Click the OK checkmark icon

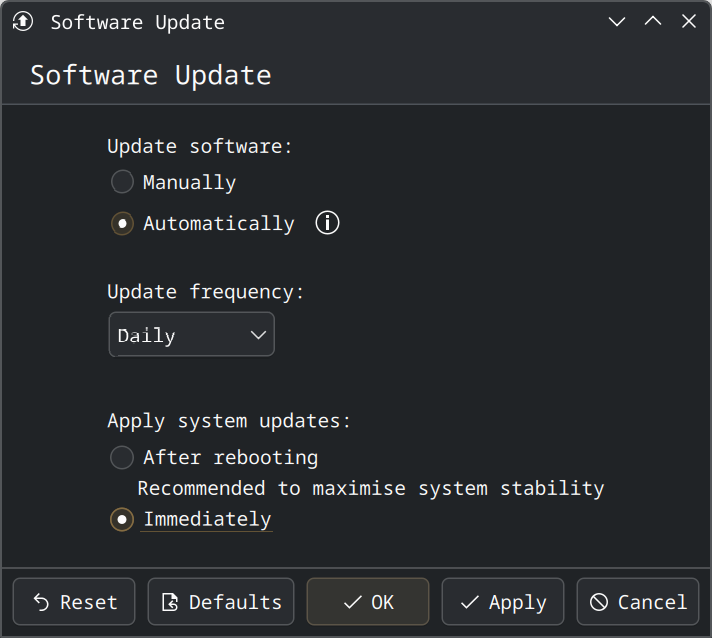[x=351, y=602]
